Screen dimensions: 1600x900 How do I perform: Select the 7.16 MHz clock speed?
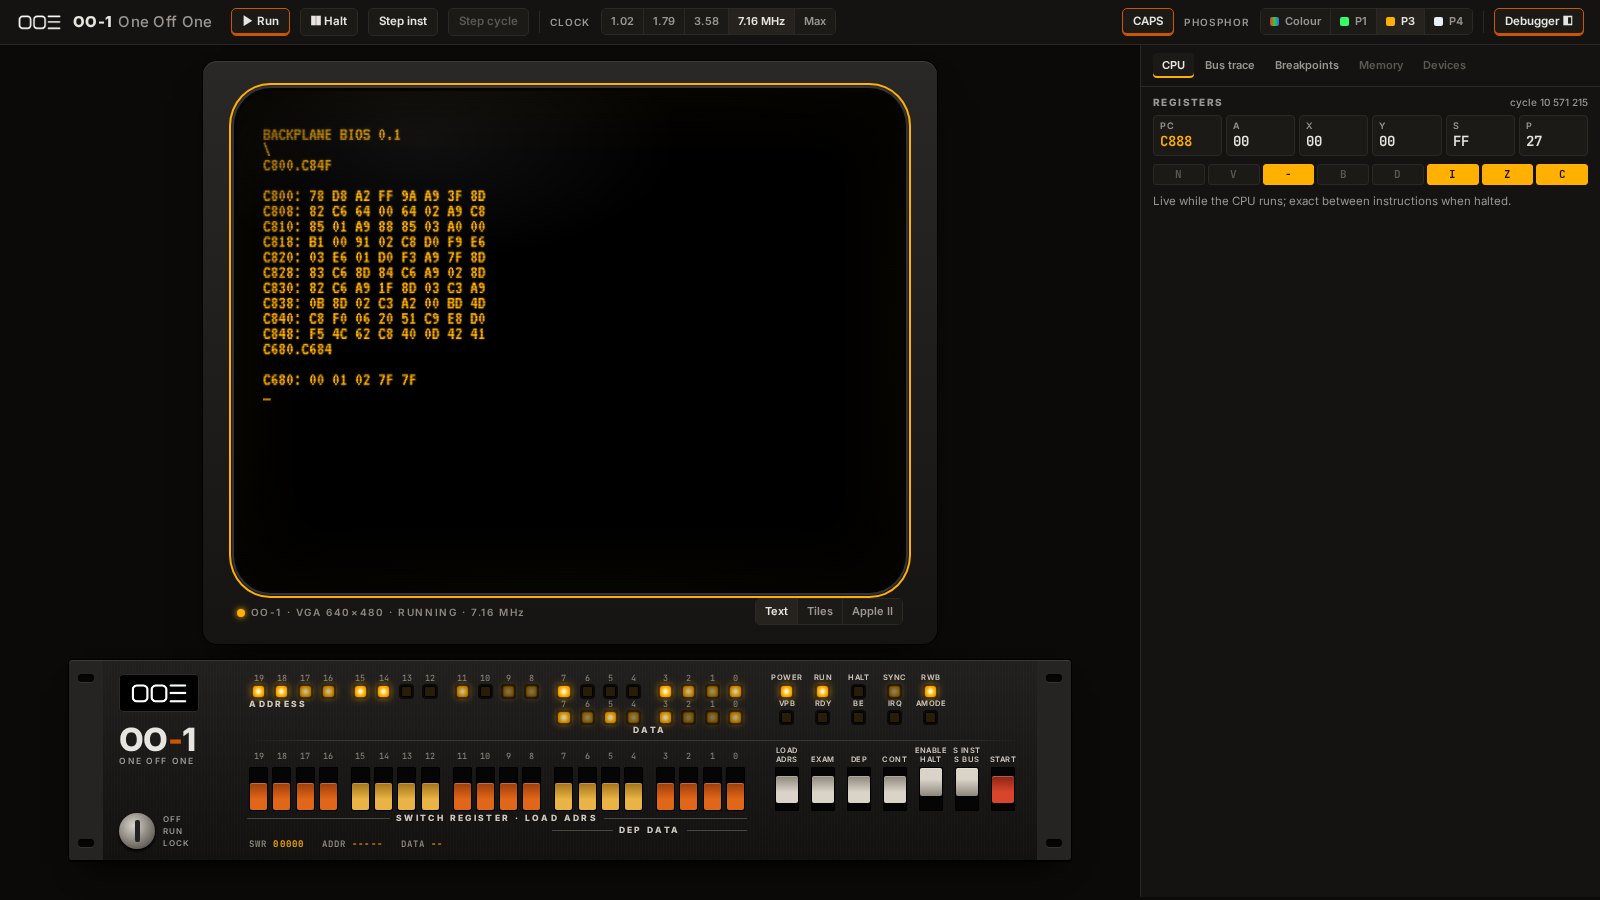761,21
